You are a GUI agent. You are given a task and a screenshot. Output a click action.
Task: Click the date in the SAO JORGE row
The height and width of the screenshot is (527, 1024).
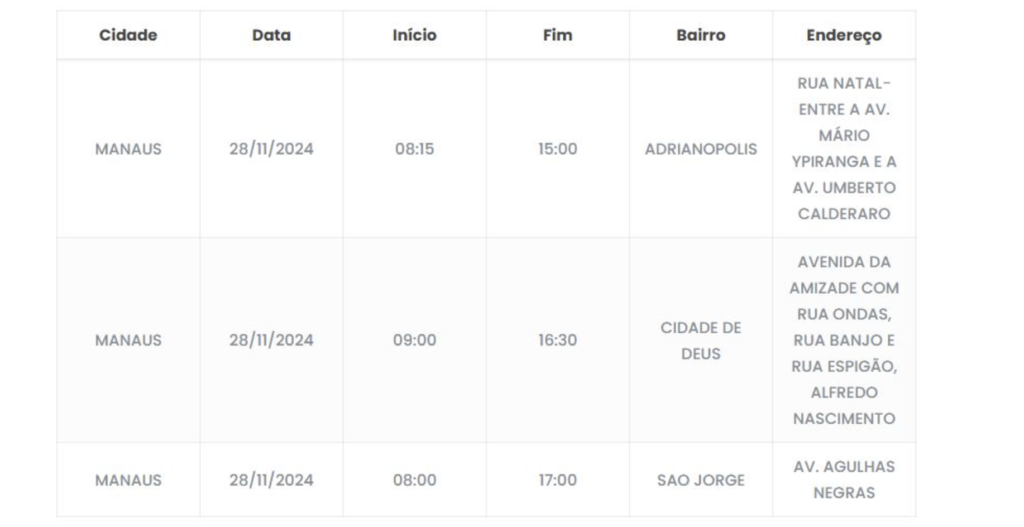pos(271,480)
